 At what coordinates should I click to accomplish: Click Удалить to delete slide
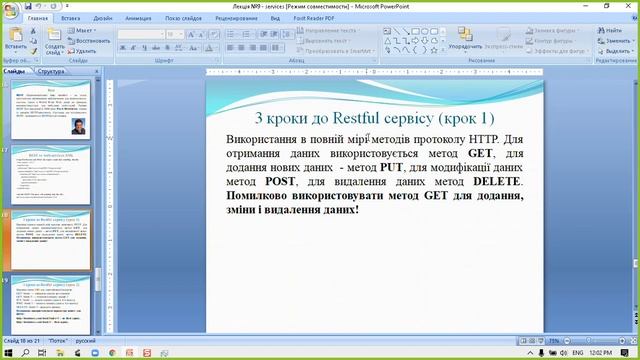point(82,51)
